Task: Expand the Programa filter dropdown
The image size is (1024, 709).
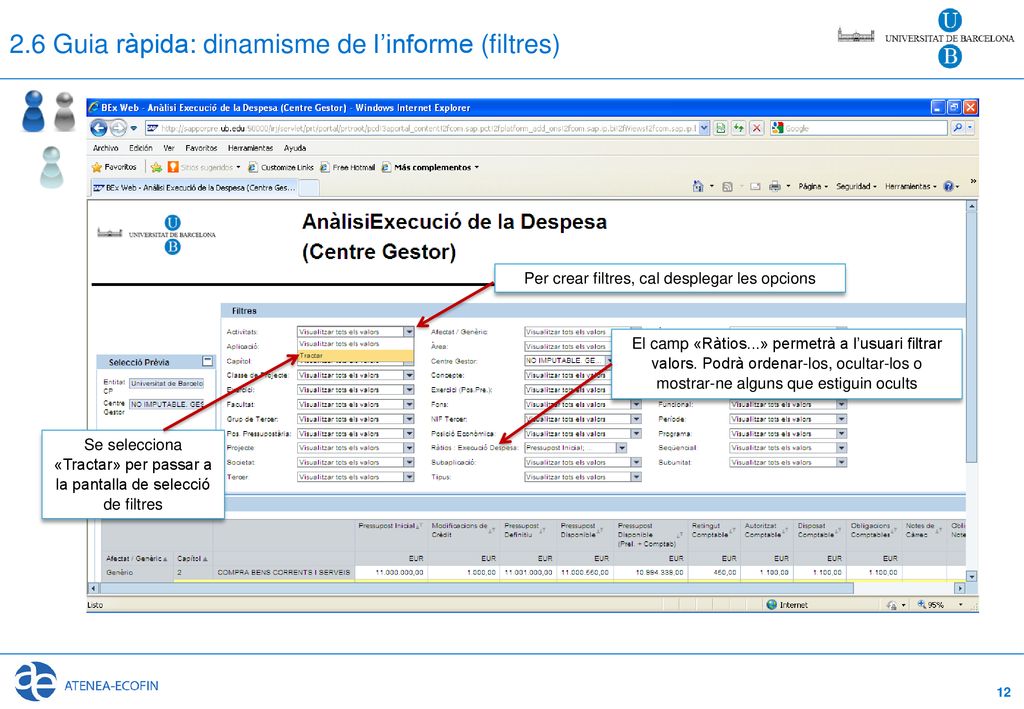Action: pyautogui.click(x=842, y=433)
